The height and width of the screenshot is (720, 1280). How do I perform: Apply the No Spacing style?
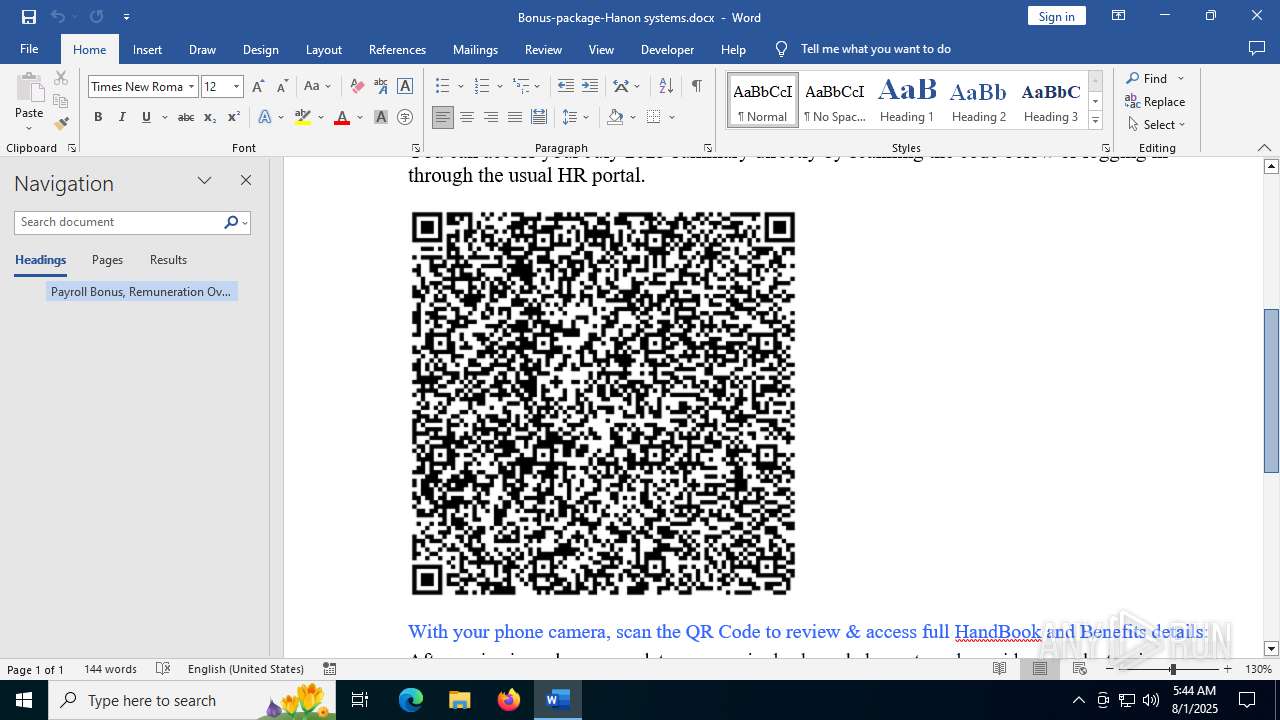835,101
